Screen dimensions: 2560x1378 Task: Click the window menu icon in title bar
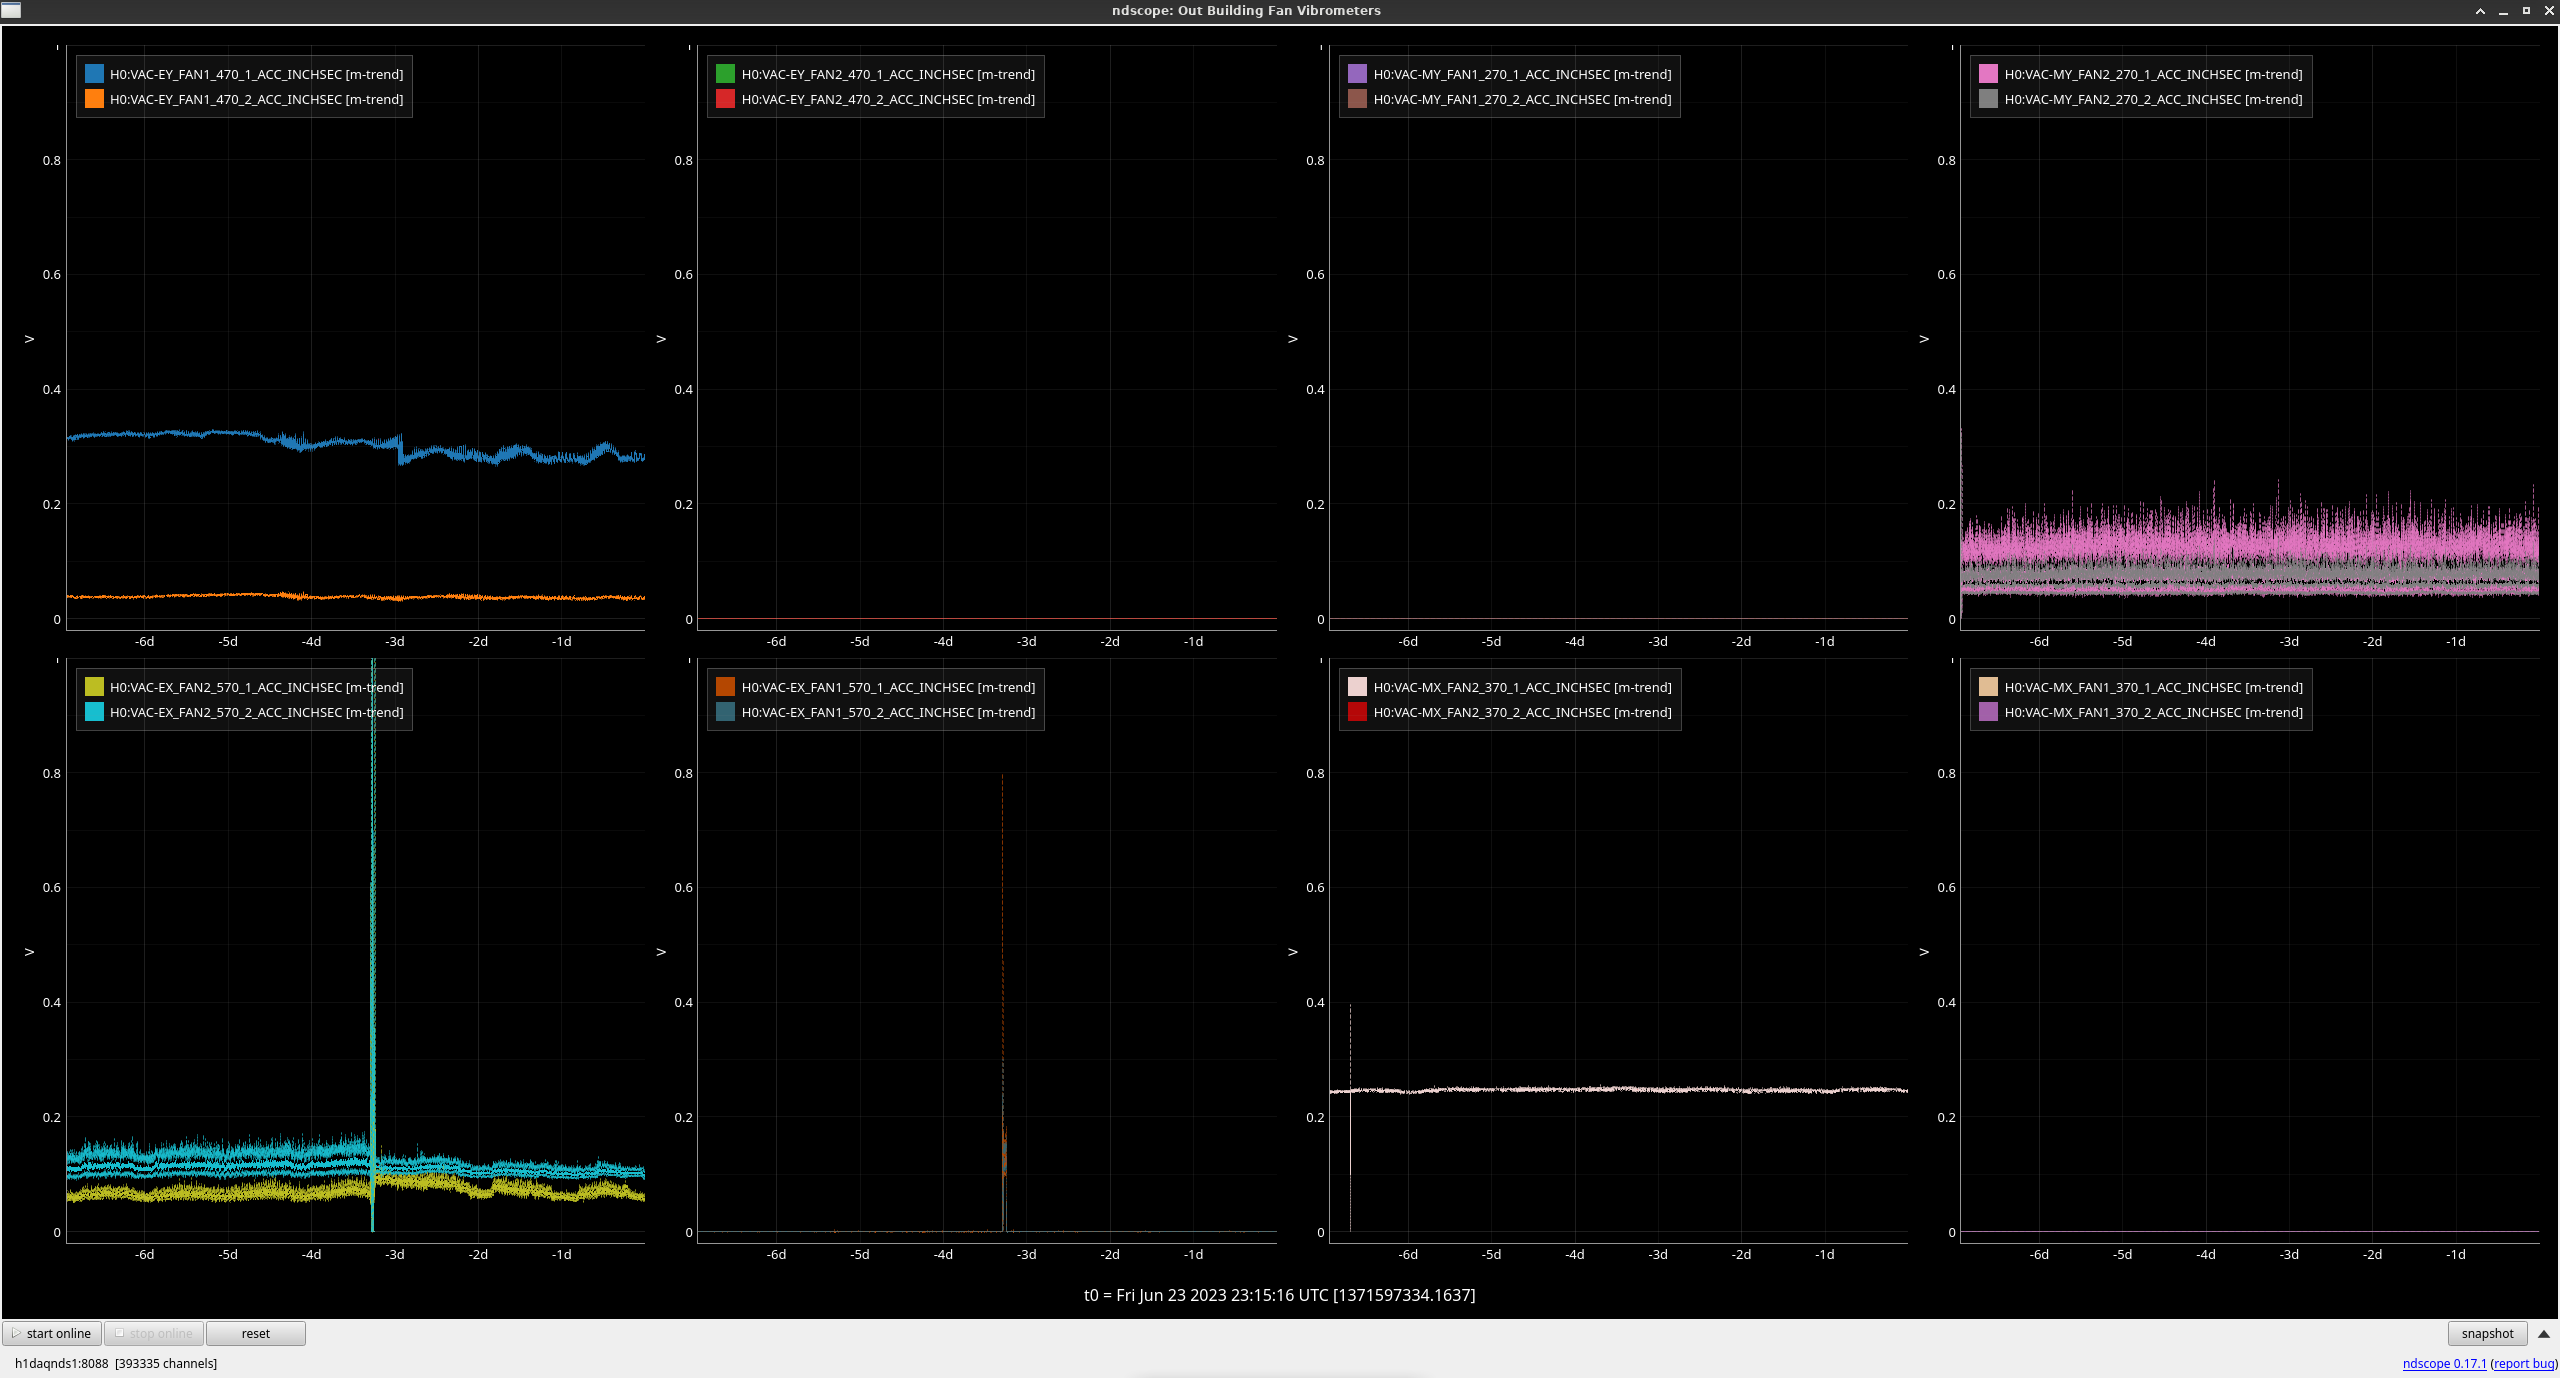pyautogui.click(x=11, y=10)
